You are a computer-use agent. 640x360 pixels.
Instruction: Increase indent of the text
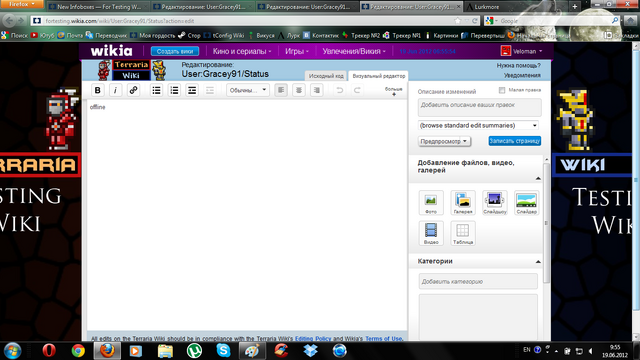(192, 90)
